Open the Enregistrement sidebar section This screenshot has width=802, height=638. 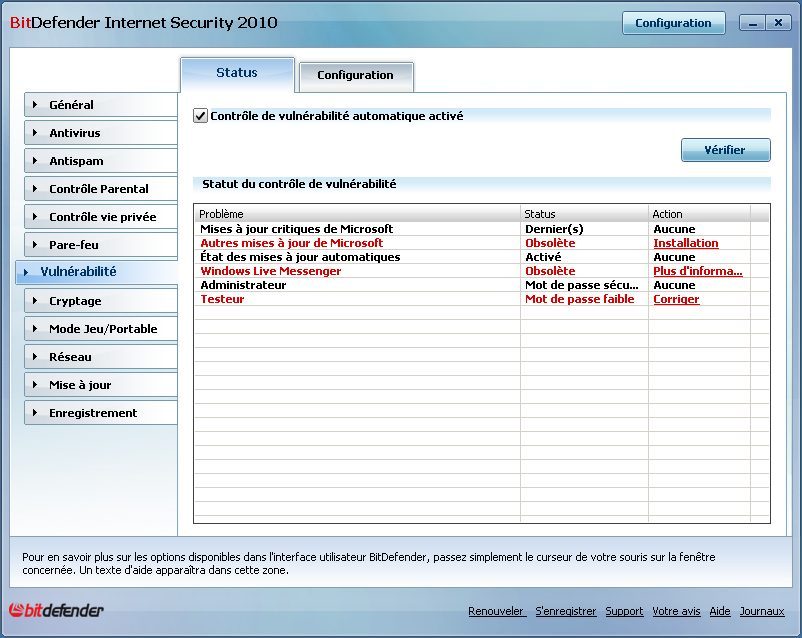[101, 413]
